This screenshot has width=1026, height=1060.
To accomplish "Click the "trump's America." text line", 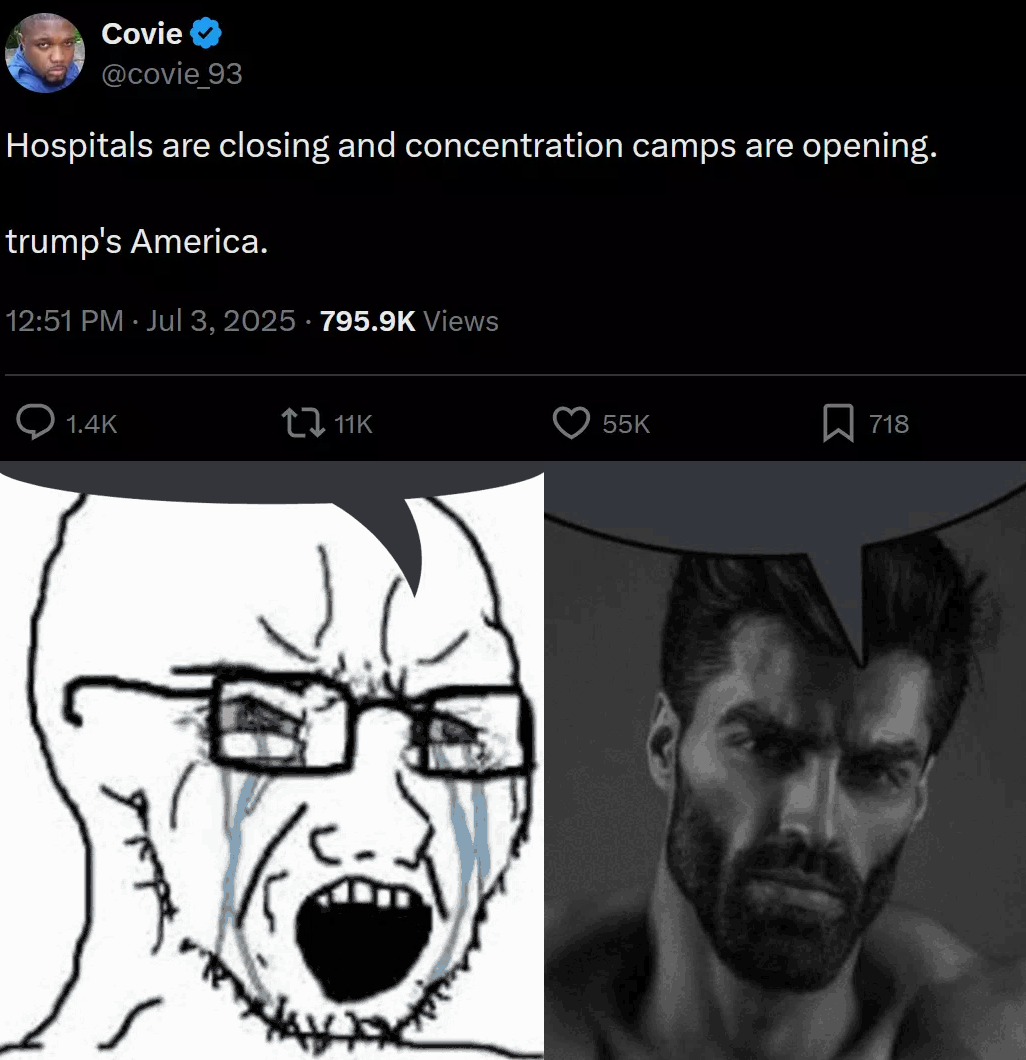I will pos(137,241).
